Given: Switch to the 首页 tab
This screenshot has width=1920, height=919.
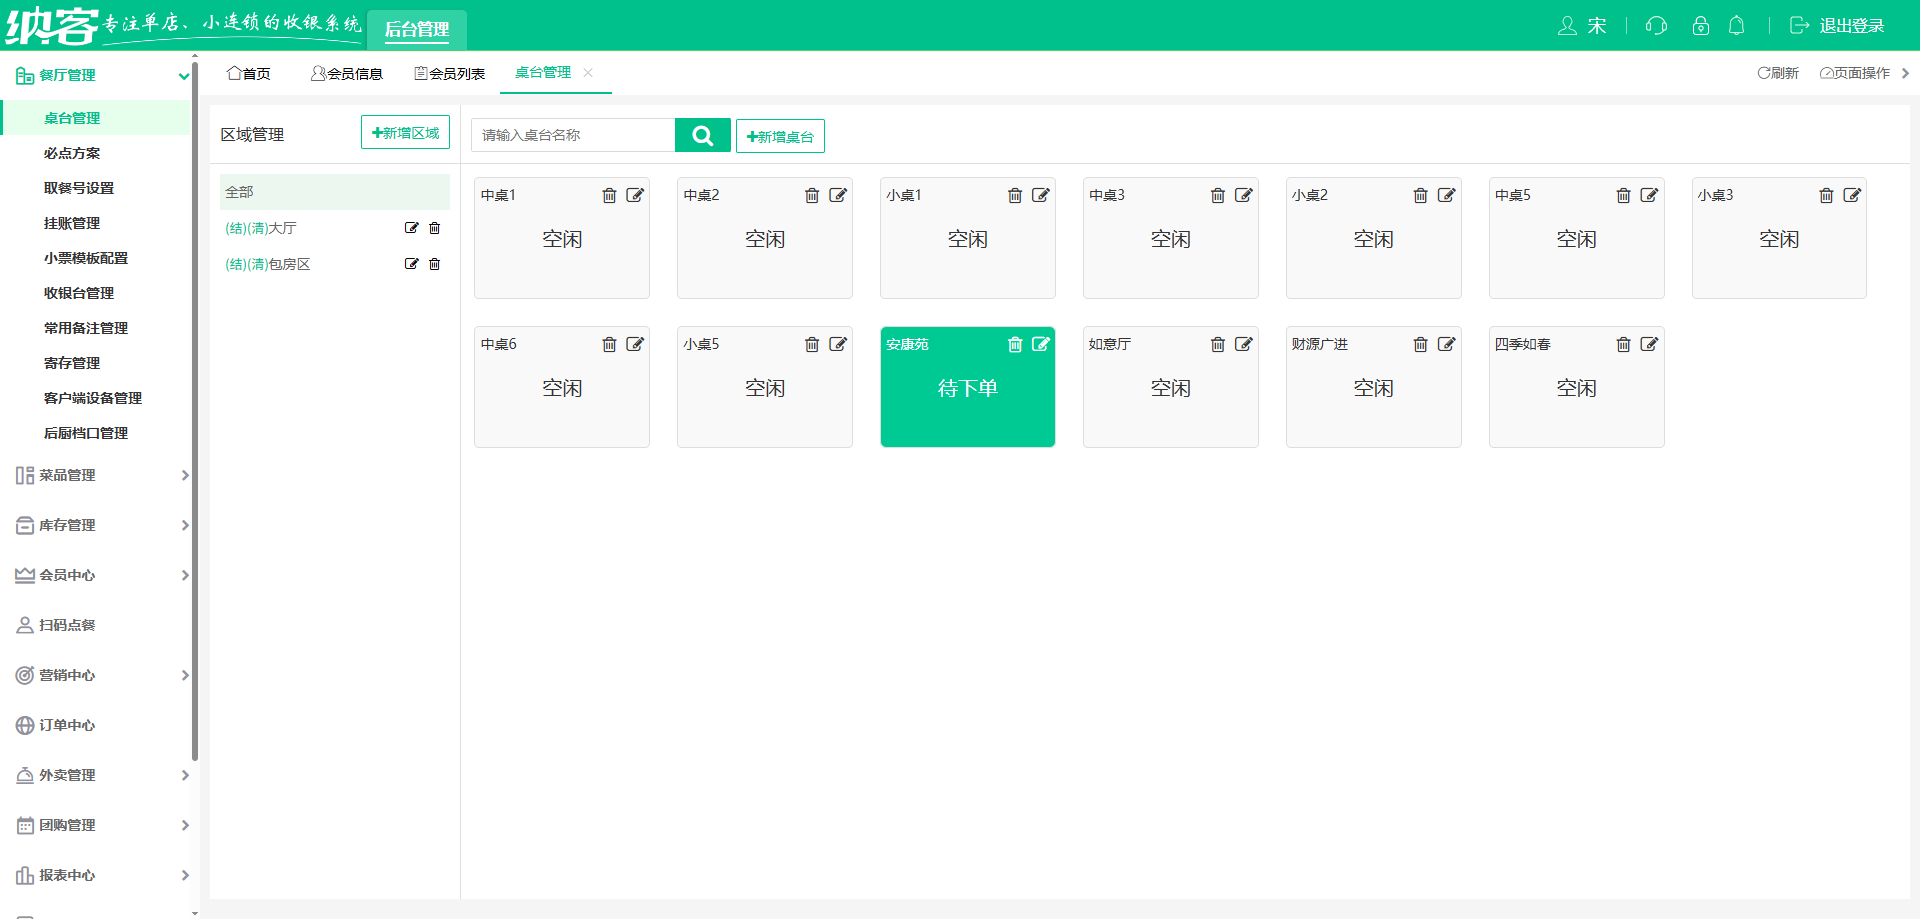Looking at the screenshot, I should pos(248,72).
